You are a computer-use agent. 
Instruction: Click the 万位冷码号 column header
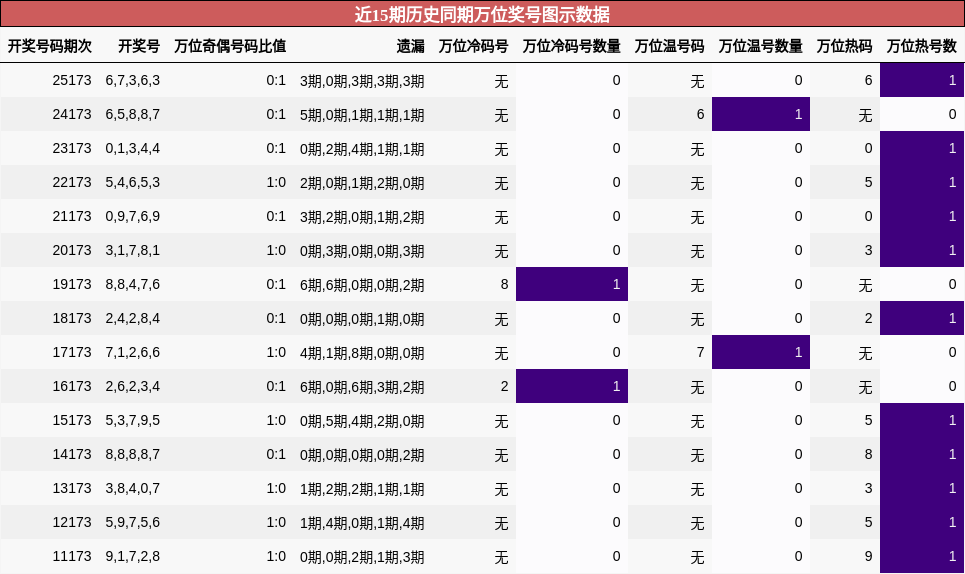(x=473, y=46)
